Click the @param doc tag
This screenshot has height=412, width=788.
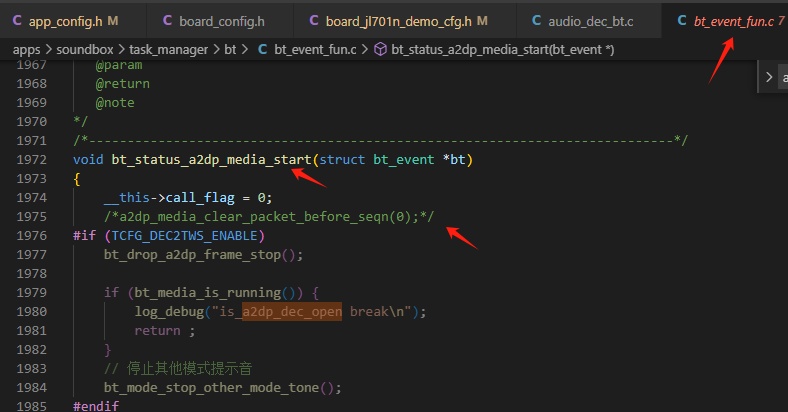(119, 65)
